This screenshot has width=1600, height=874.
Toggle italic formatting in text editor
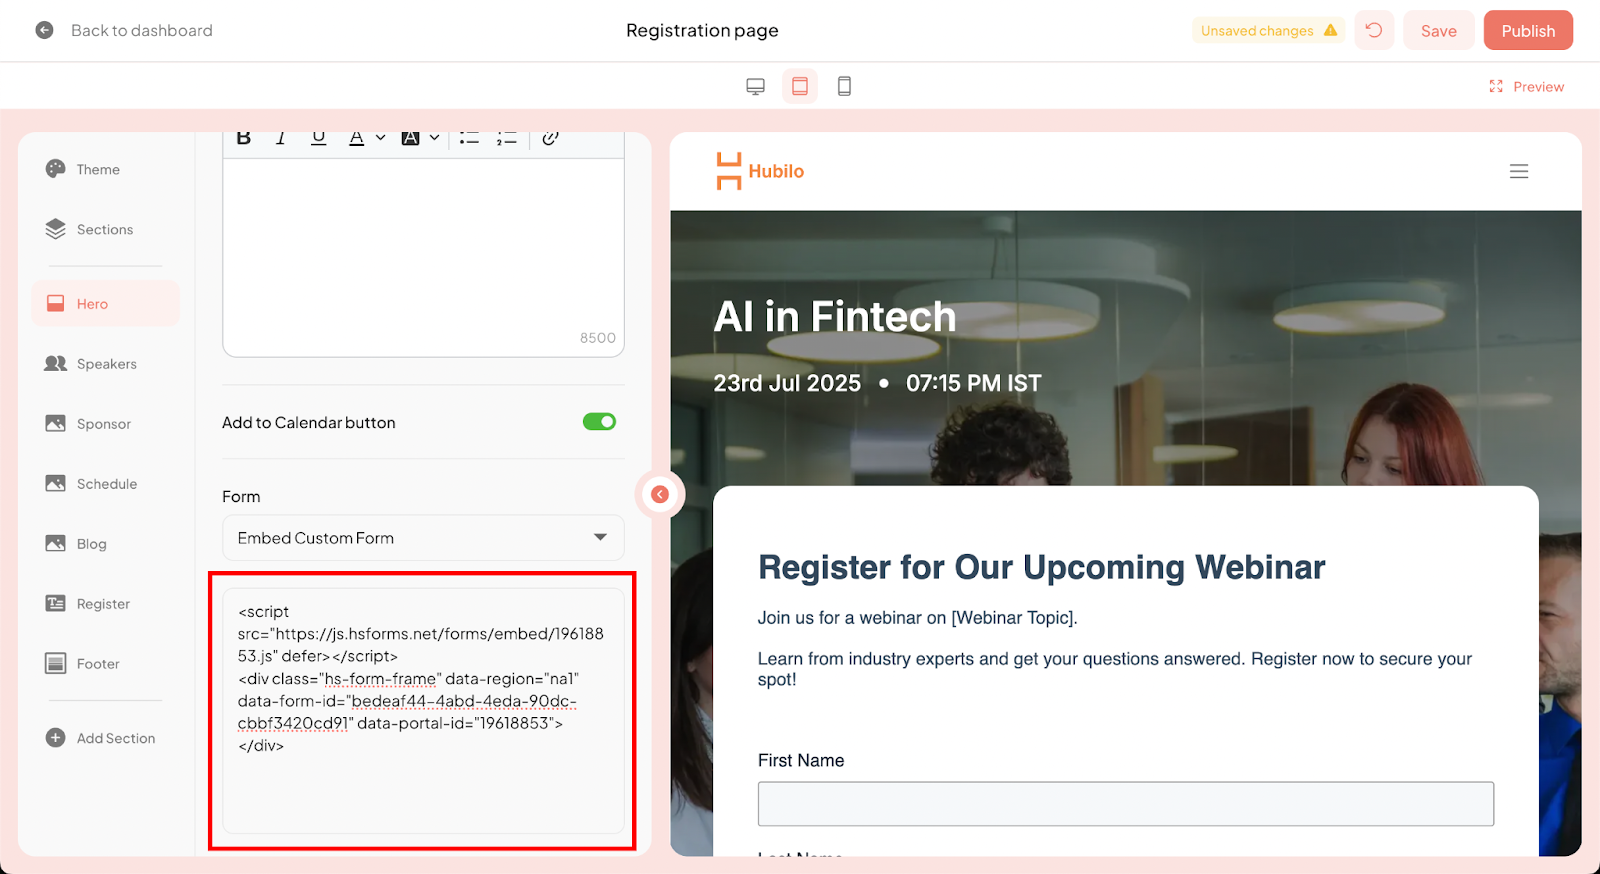click(x=281, y=138)
